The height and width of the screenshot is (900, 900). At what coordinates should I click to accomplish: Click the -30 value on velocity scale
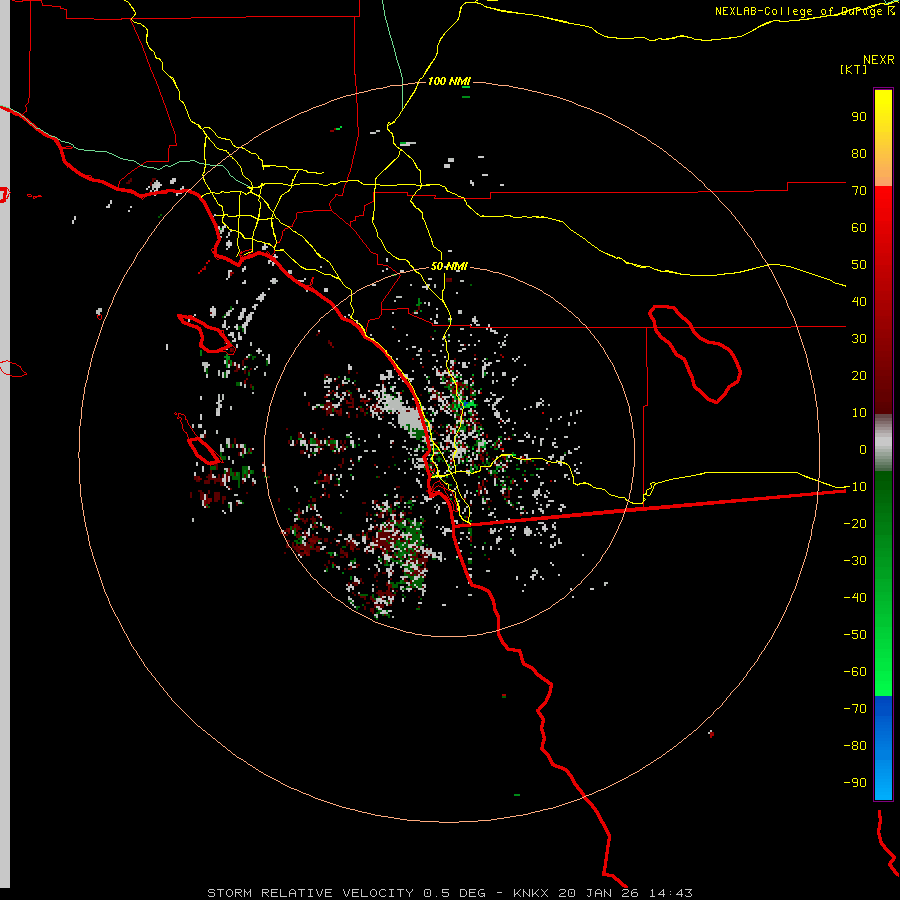[x=855, y=561]
